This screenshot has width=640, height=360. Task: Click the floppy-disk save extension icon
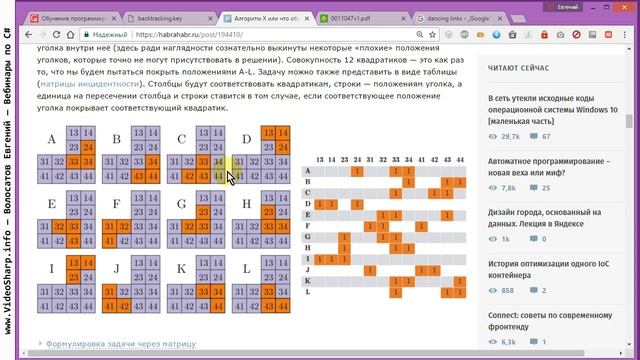click(592, 35)
